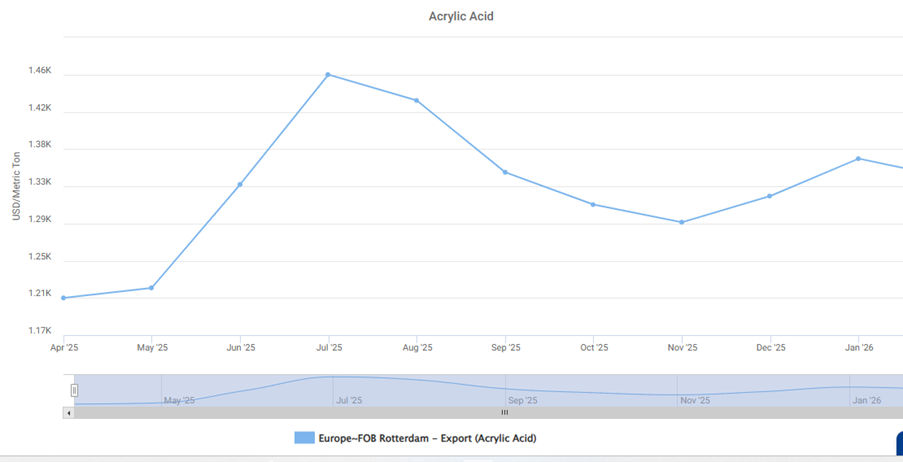
Task: Click Jul '25 in the range navigator
Action: click(x=349, y=400)
